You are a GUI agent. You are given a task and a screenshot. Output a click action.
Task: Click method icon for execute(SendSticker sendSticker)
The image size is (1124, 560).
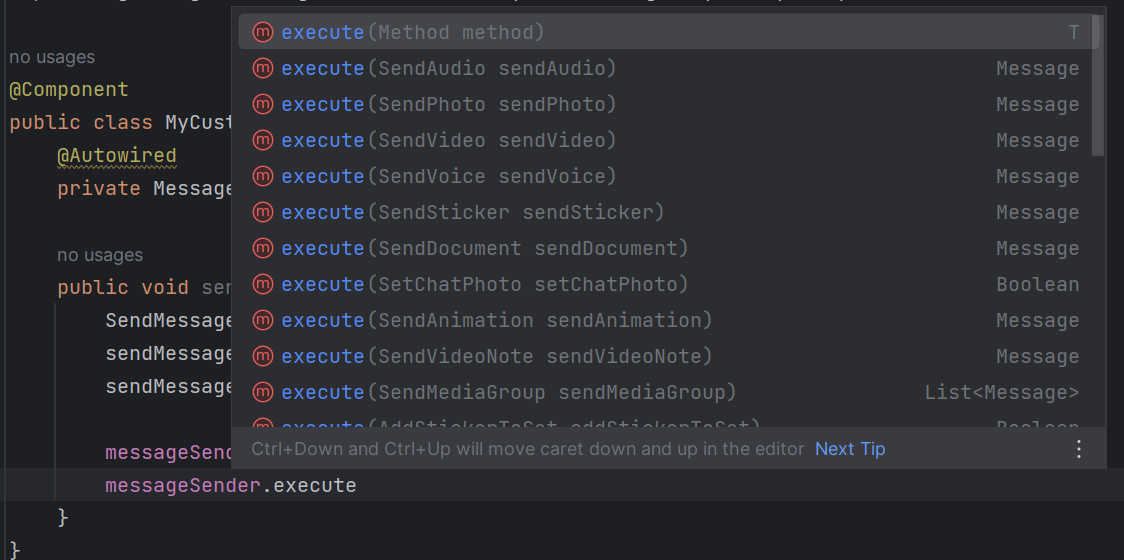pos(263,212)
